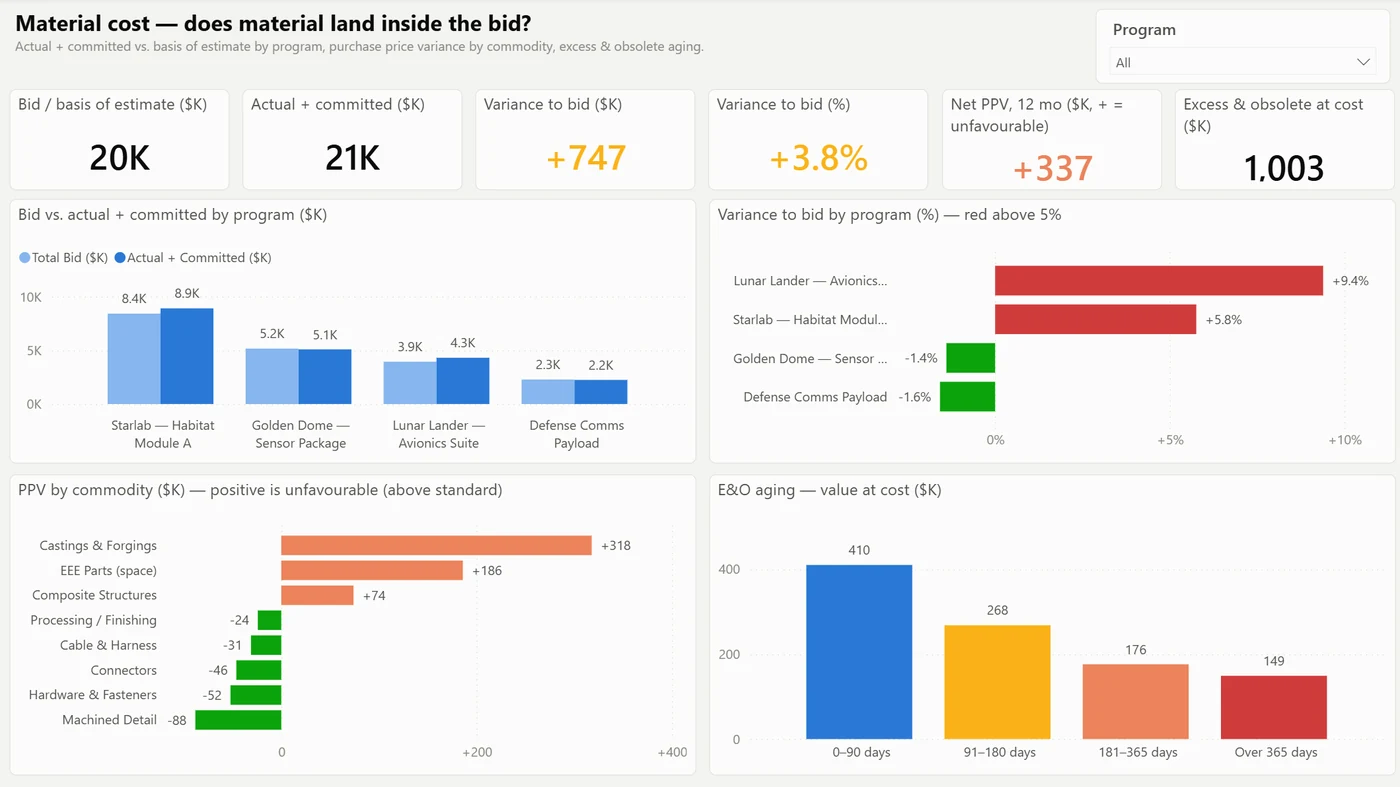Click the 181–365 days E&O bar
1400x787 pixels.
1135,702
